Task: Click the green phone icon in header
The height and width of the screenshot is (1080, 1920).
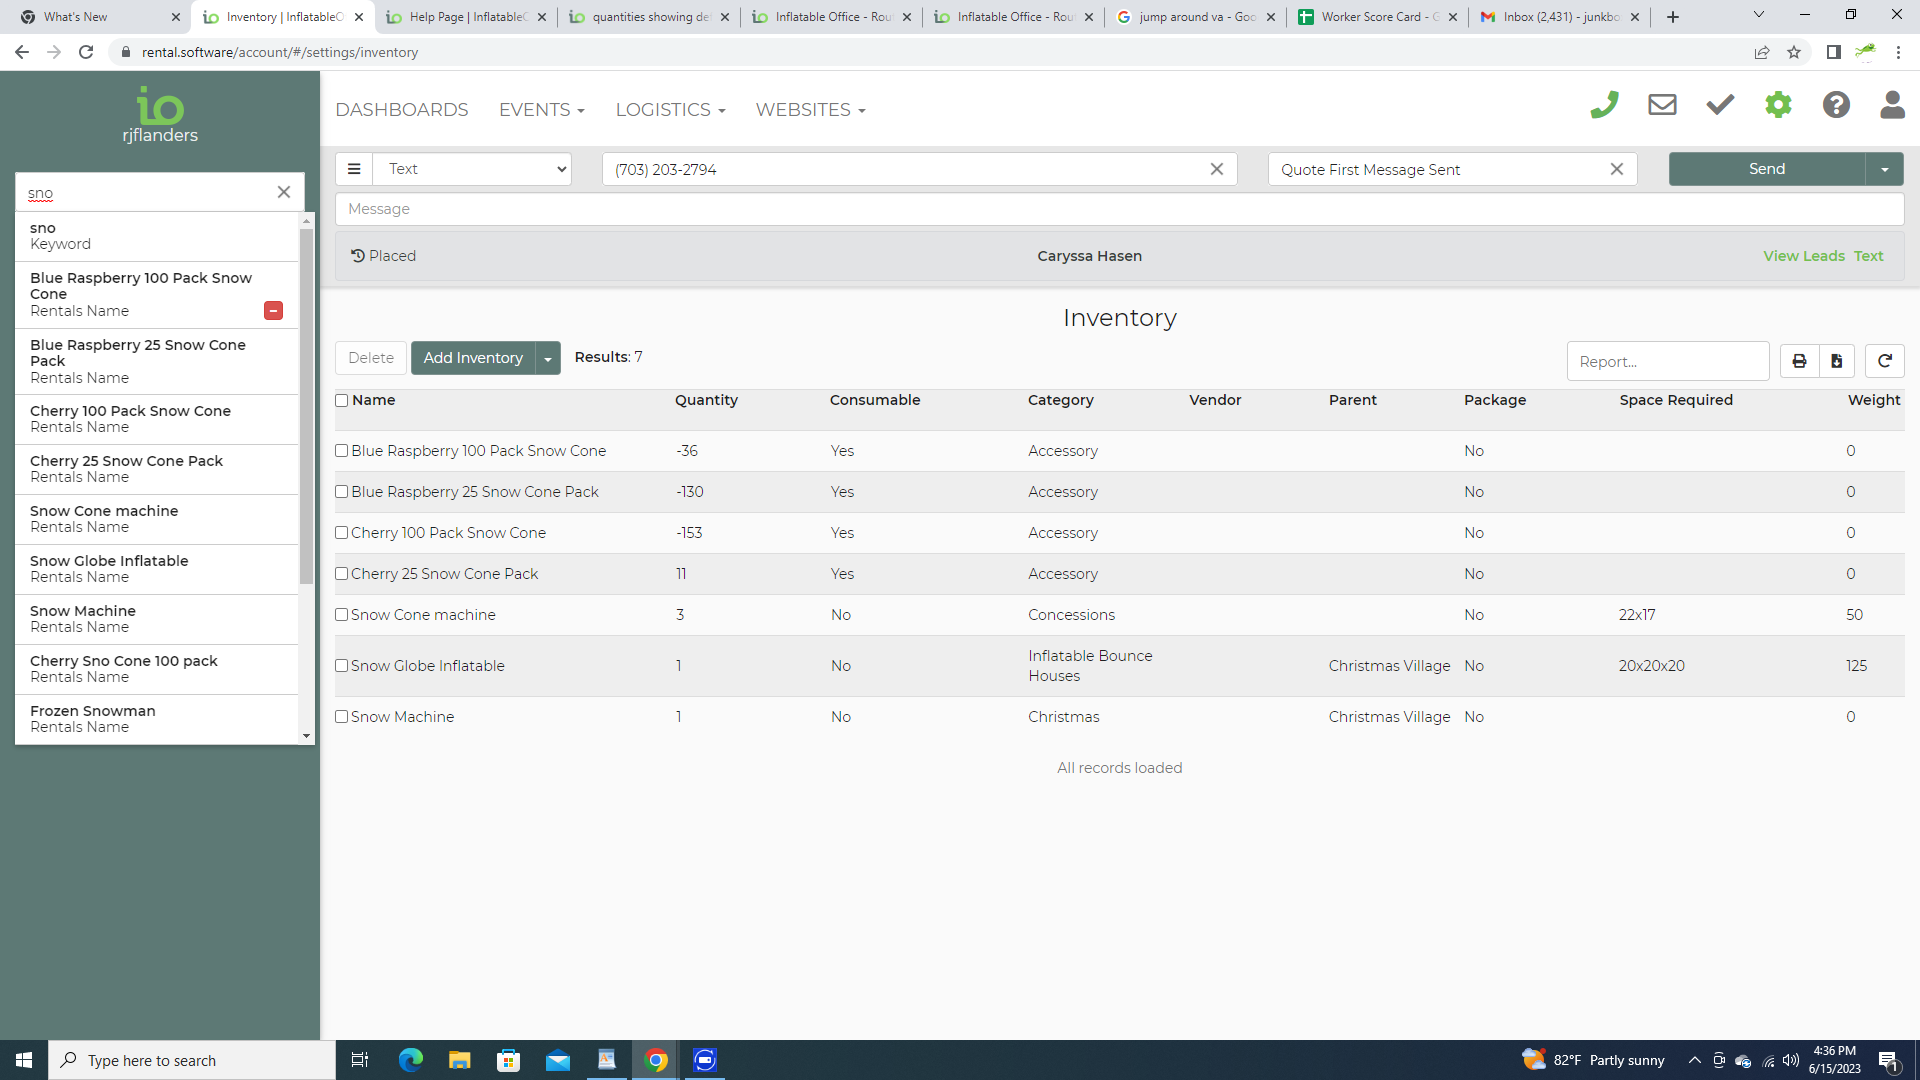Action: [x=1604, y=105]
